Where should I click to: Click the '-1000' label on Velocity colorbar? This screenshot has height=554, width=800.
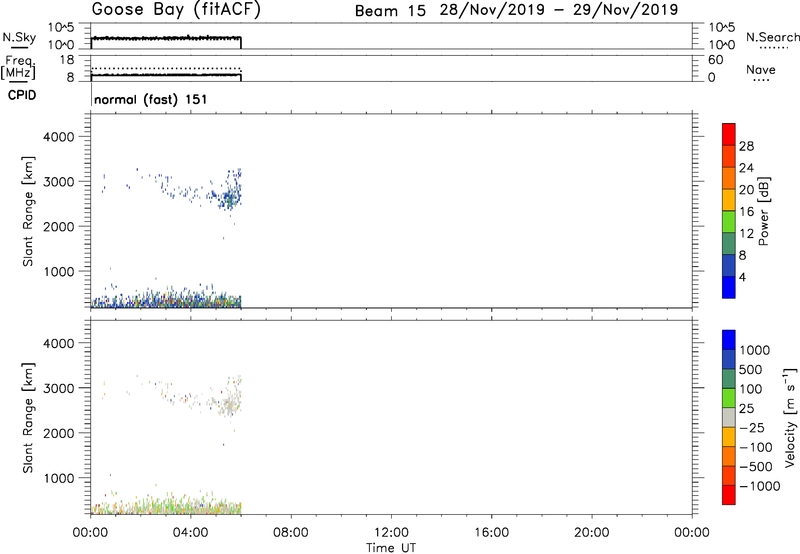(760, 486)
